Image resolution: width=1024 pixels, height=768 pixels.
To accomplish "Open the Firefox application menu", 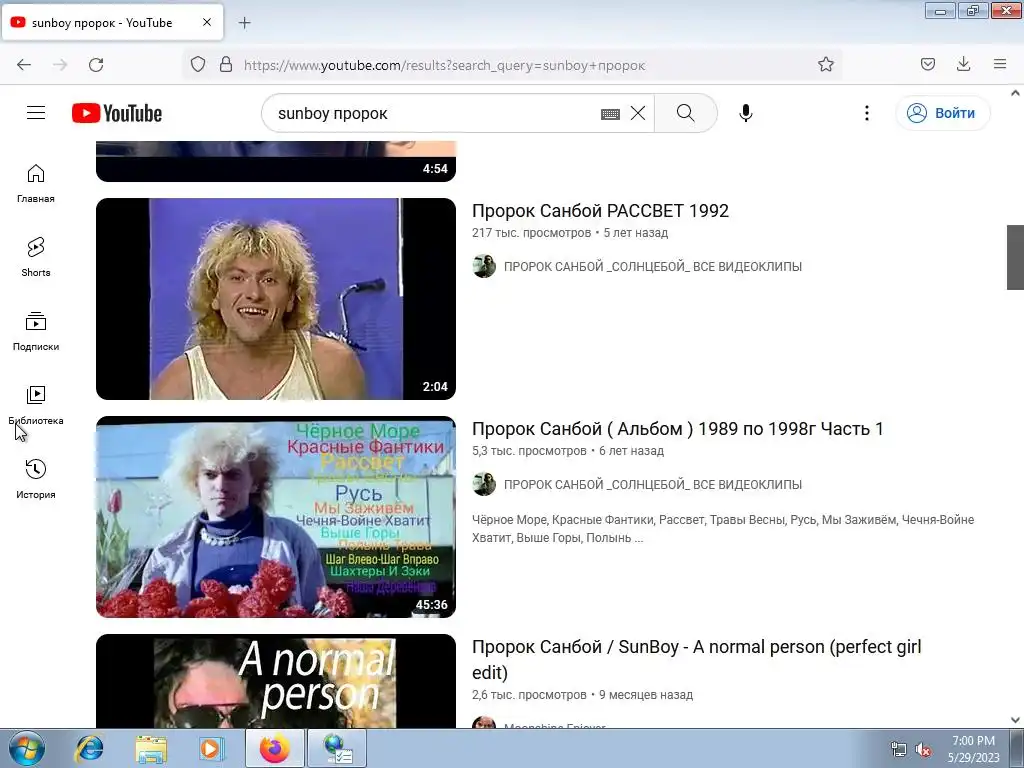I will click(x=1000, y=64).
